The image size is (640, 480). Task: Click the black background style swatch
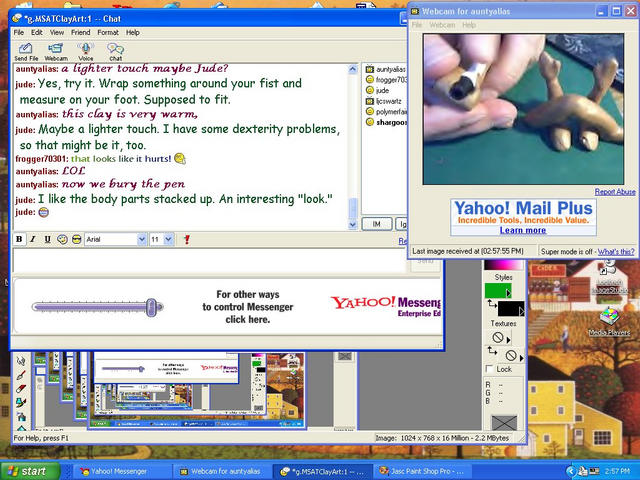(x=509, y=309)
